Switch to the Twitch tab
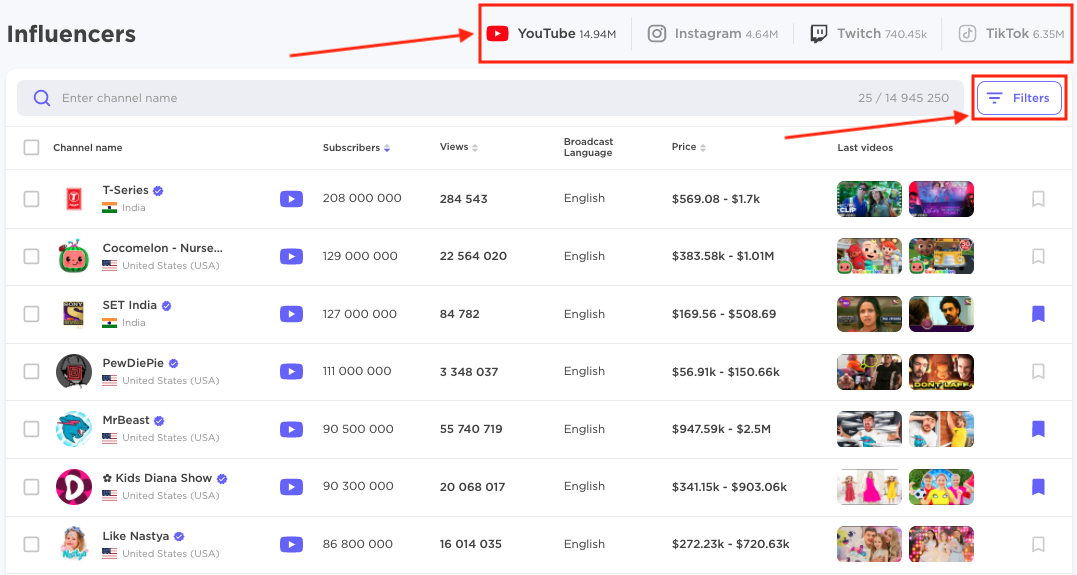The image size is (1077, 575). point(868,34)
